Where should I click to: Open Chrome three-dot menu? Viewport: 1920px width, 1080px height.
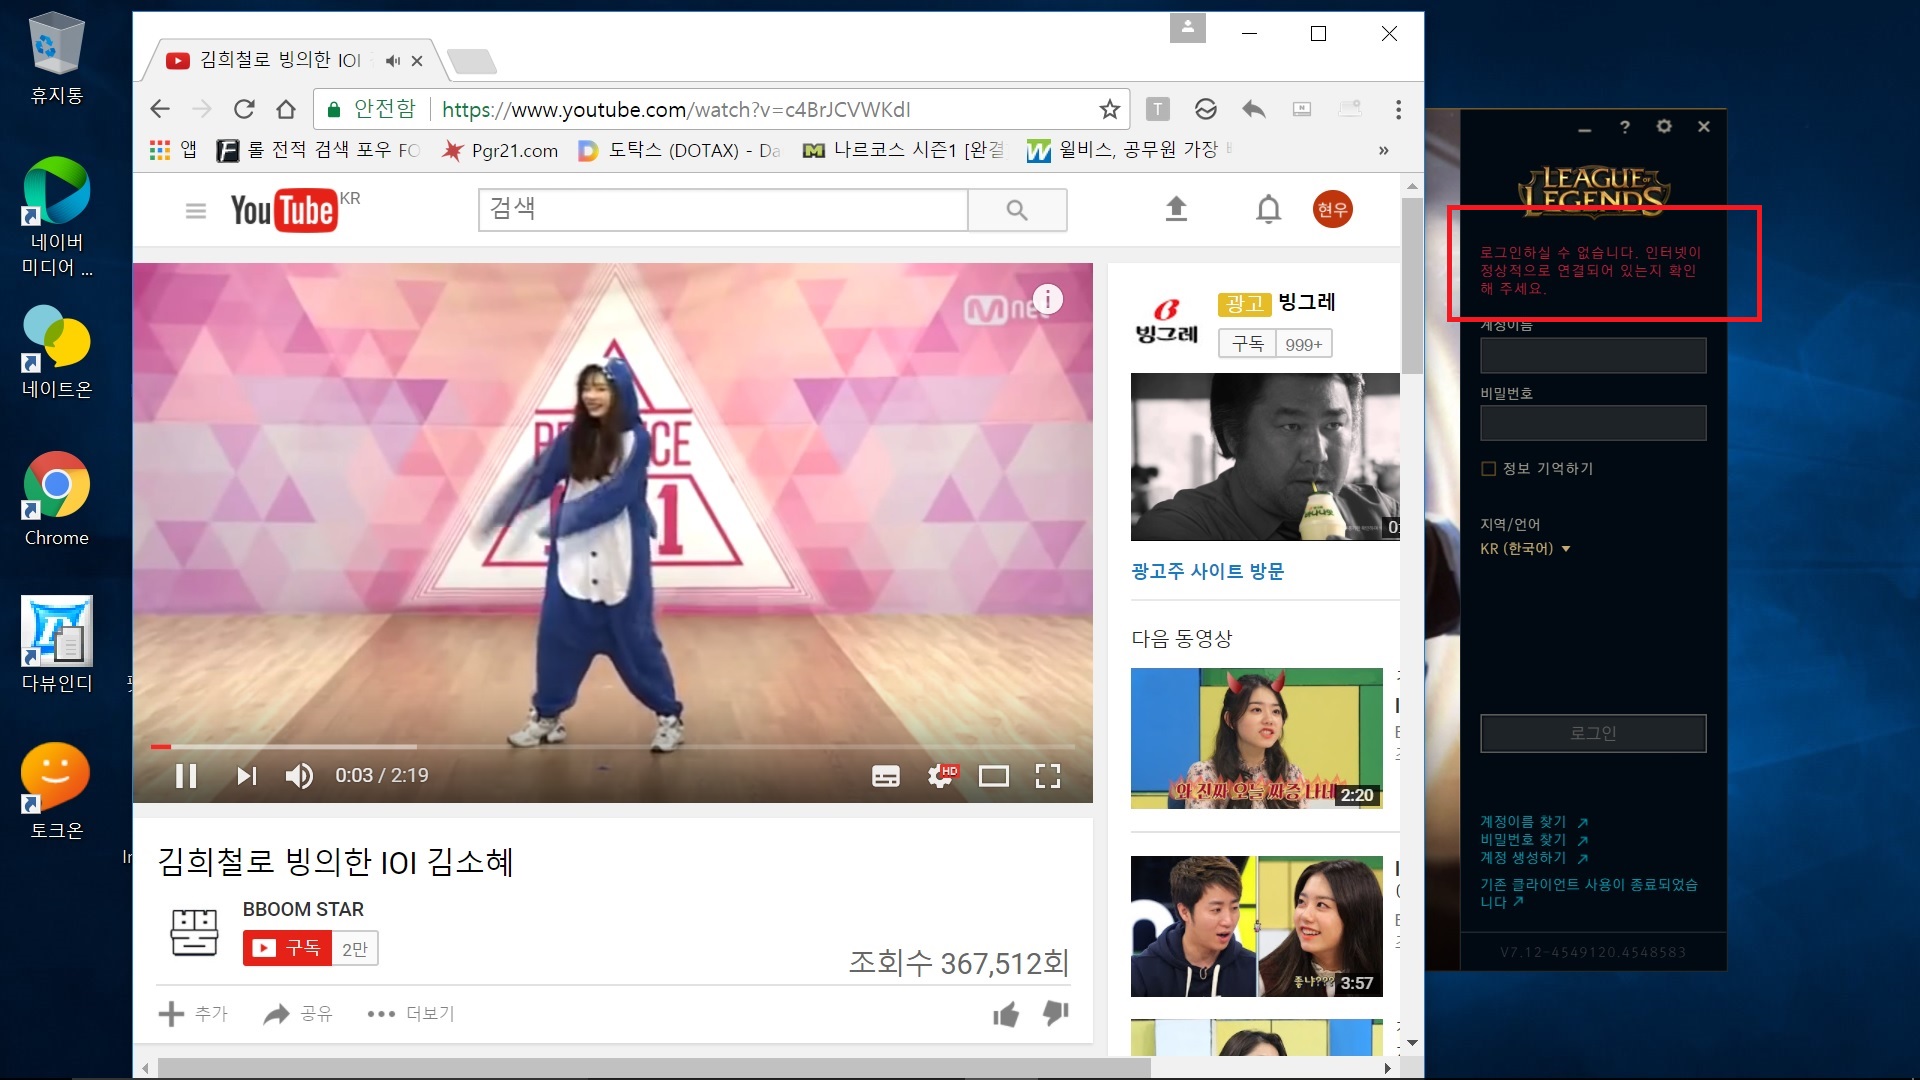[1398, 109]
